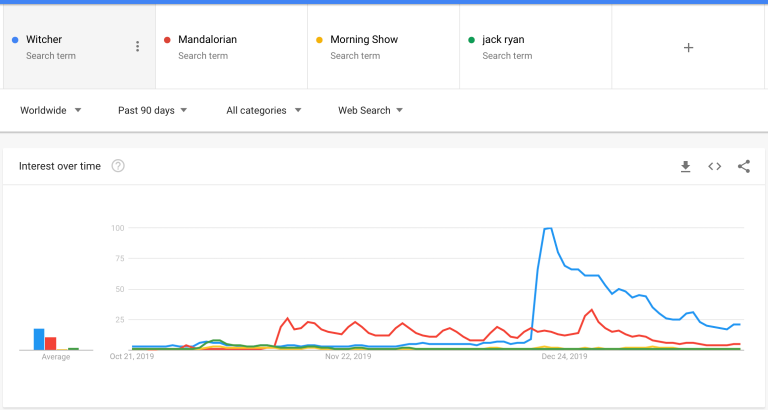Click the Witcher peak on the chart
Screen dimensions: 768x410
click(x=548, y=229)
